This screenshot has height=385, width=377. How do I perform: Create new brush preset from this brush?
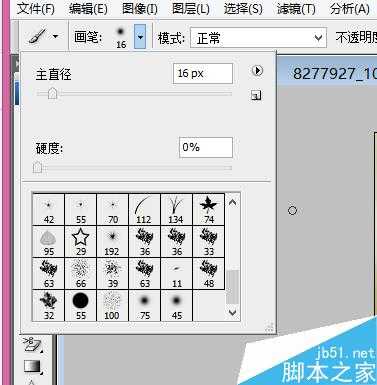[x=256, y=96]
